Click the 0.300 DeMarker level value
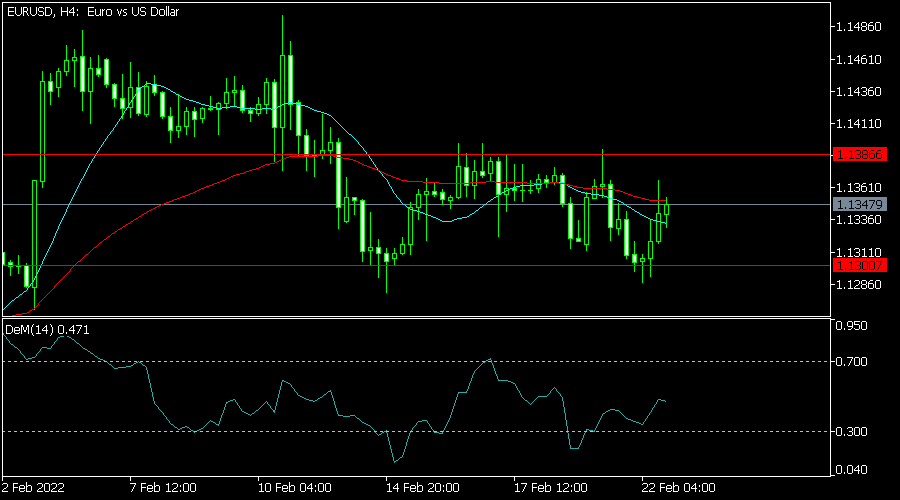Image resolution: width=900 pixels, height=500 pixels. point(852,432)
